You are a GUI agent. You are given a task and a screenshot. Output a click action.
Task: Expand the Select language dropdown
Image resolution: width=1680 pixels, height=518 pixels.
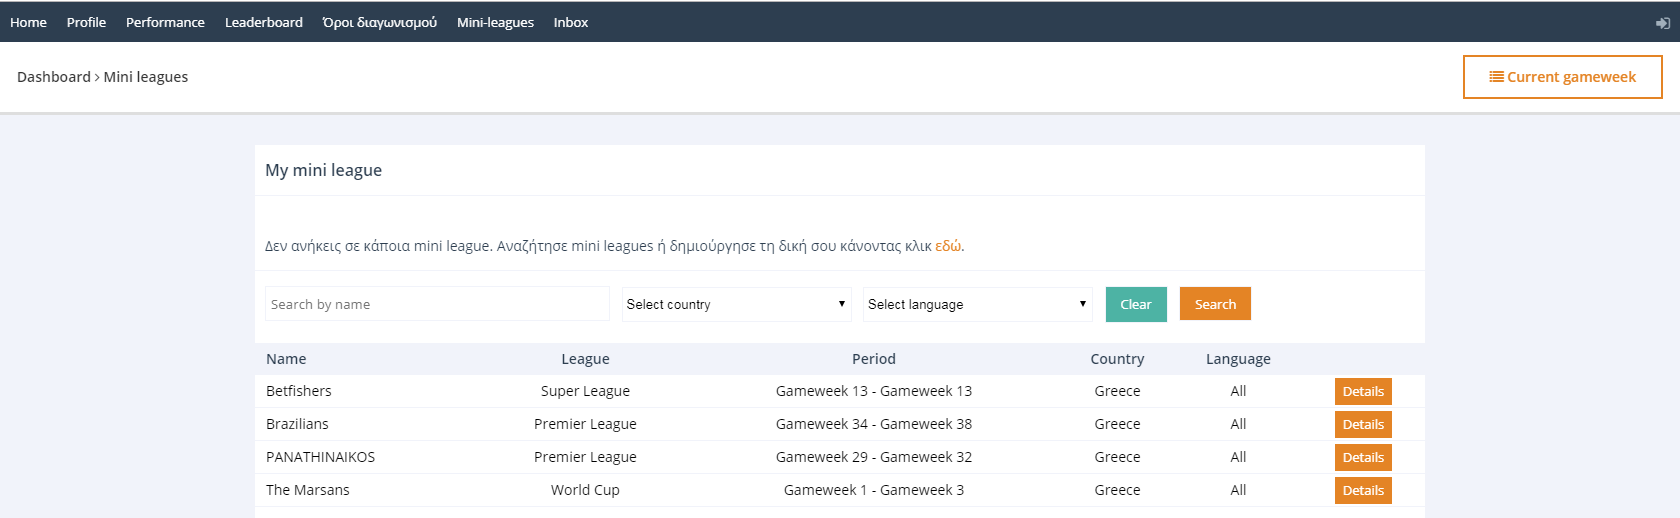point(977,304)
